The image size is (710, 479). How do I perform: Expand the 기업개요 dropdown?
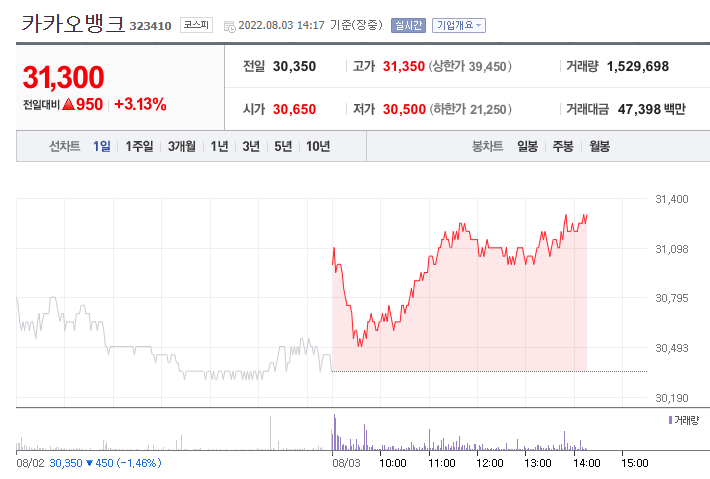pyautogui.click(x=459, y=25)
